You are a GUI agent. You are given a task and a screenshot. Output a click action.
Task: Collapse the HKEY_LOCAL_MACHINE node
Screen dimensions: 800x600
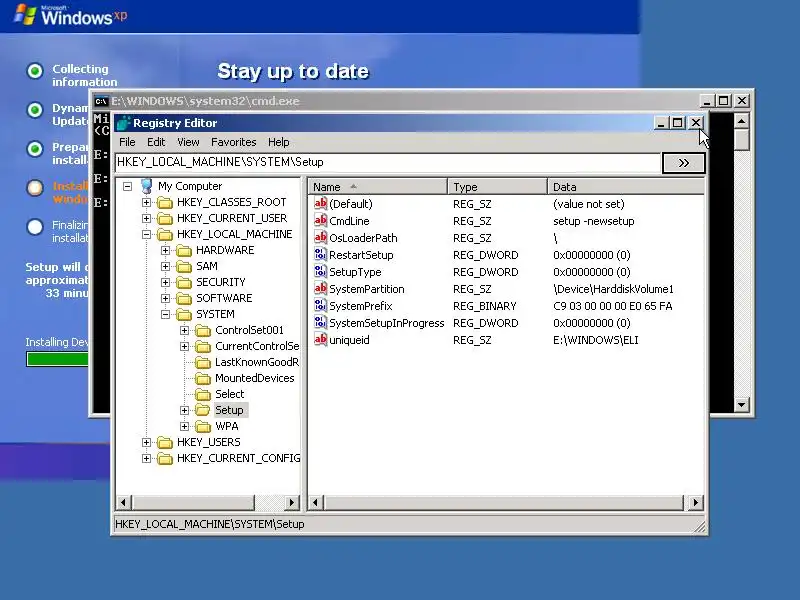tap(146, 235)
